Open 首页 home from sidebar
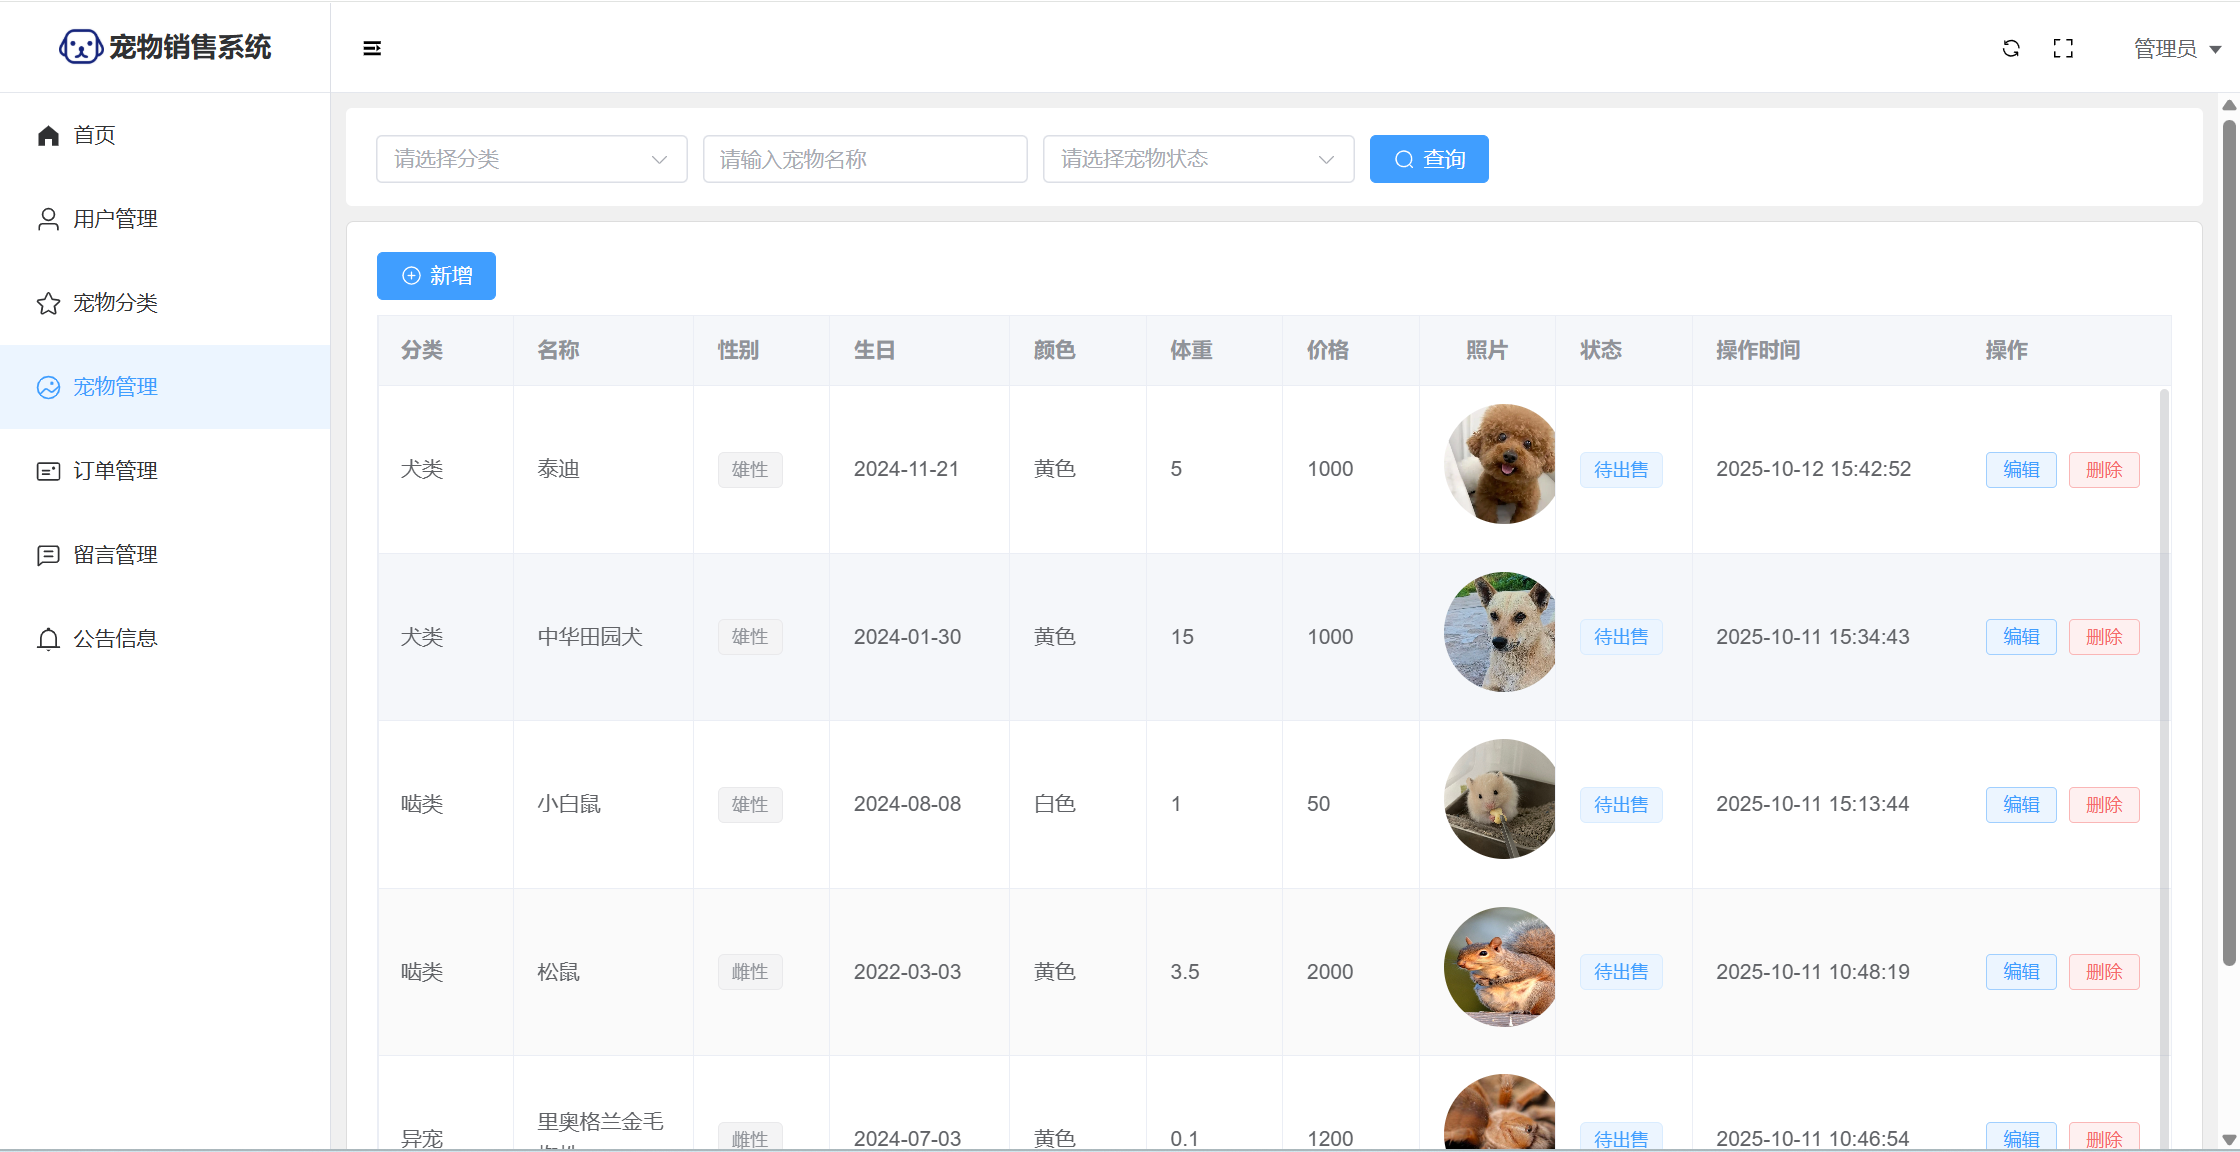This screenshot has height=1152, width=2240. pyautogui.click(x=94, y=135)
